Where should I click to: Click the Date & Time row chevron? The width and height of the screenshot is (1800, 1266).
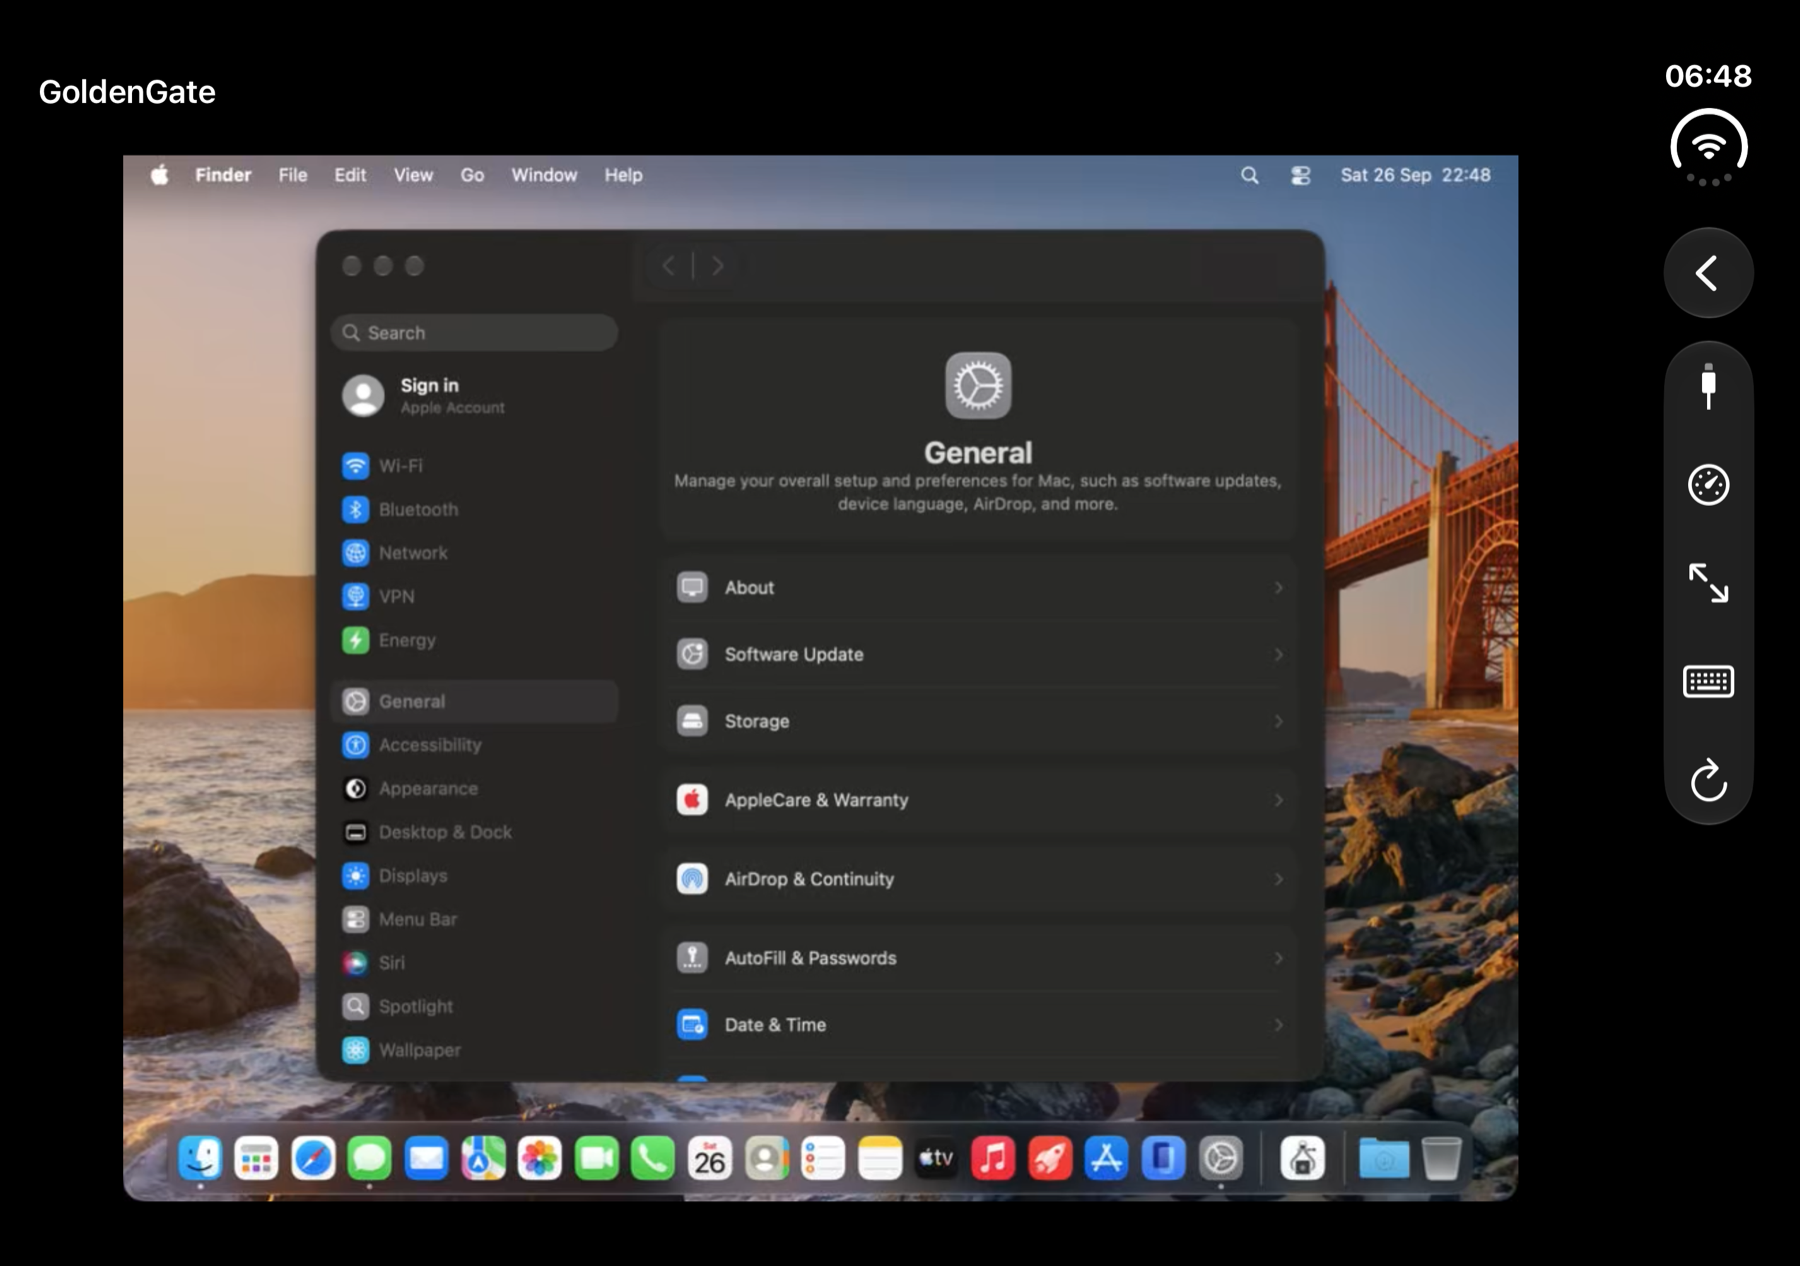click(x=1278, y=1025)
